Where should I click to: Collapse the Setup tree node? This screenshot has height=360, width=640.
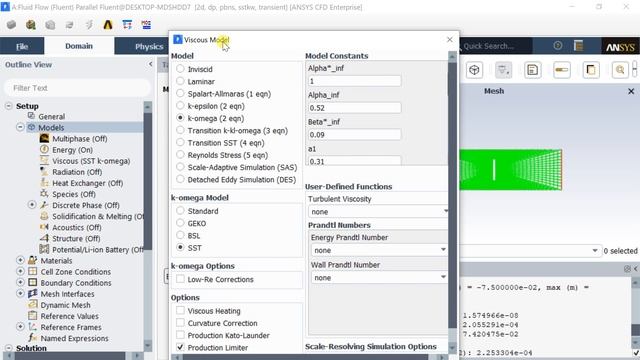tap(9, 106)
